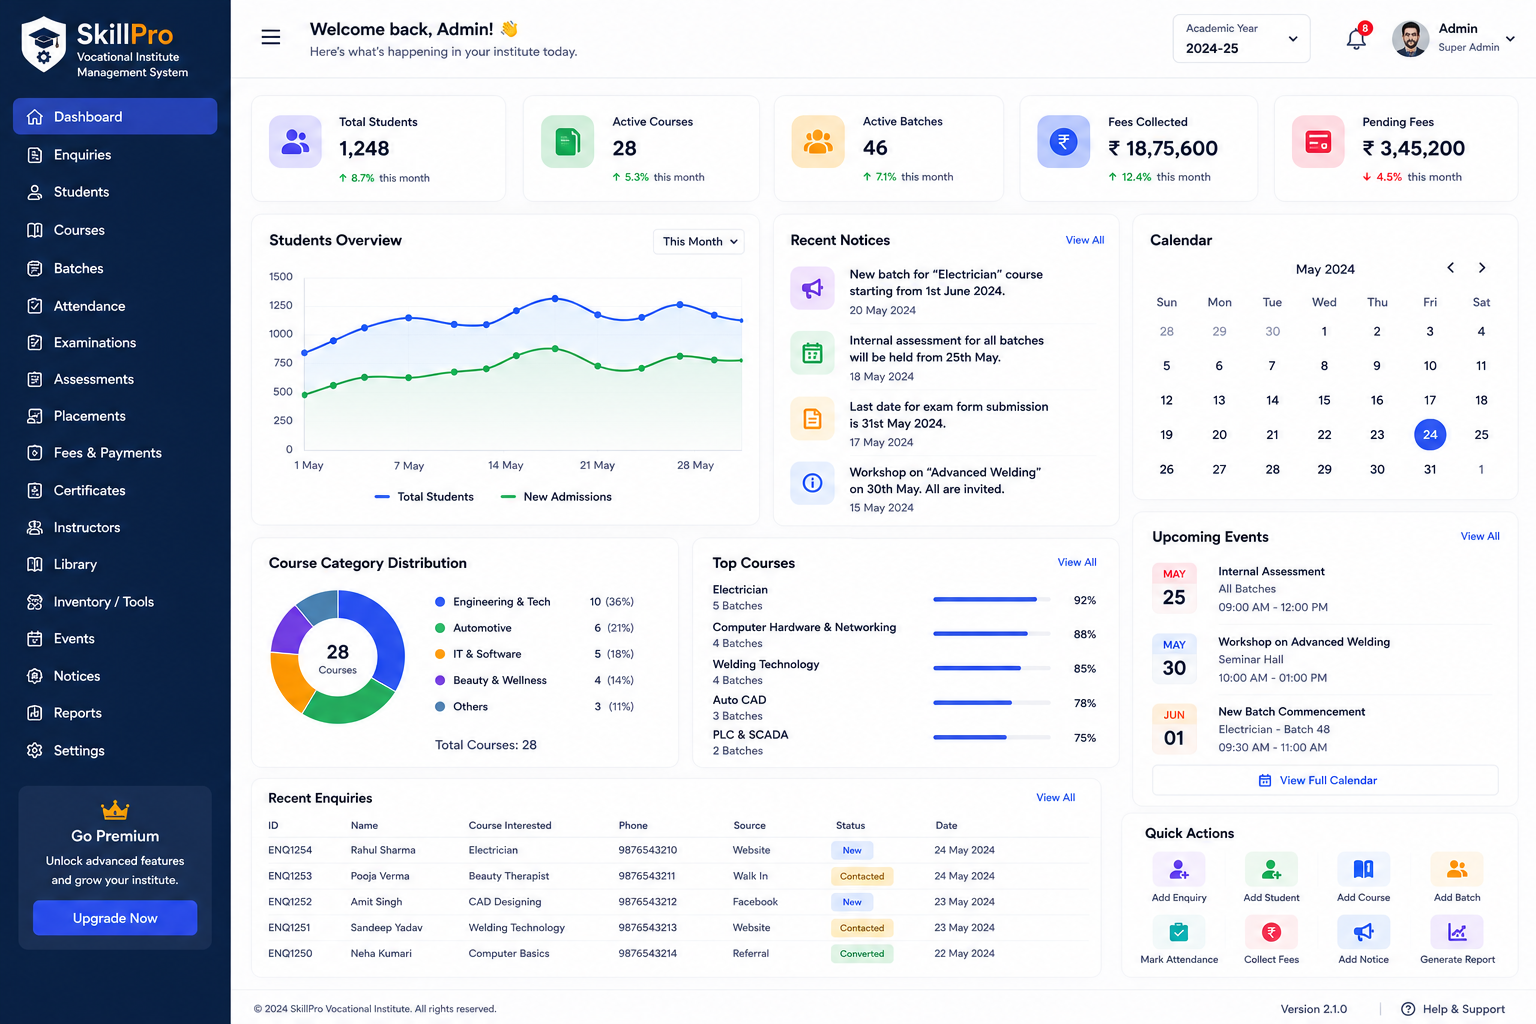1536x1024 pixels.
Task: Click the Add Course book icon
Action: tap(1363, 869)
